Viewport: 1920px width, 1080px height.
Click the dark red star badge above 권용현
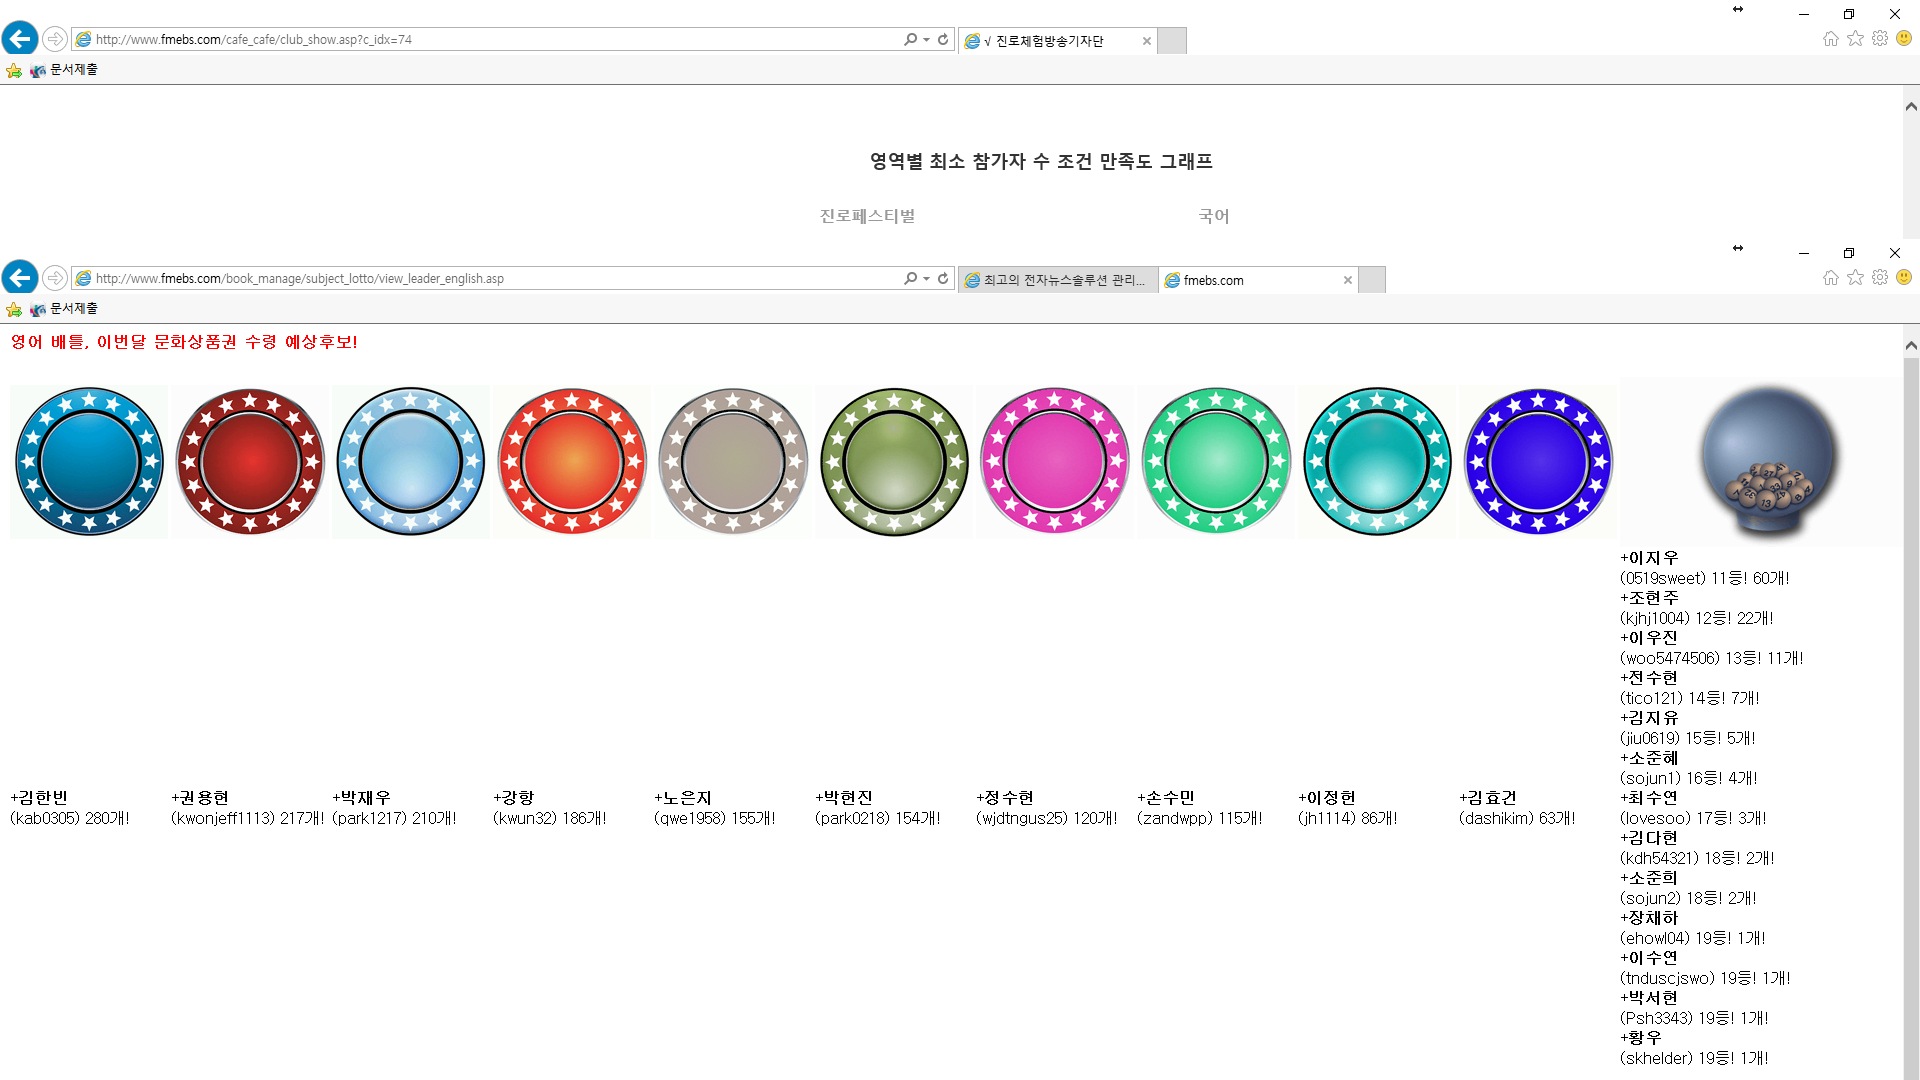click(x=250, y=462)
